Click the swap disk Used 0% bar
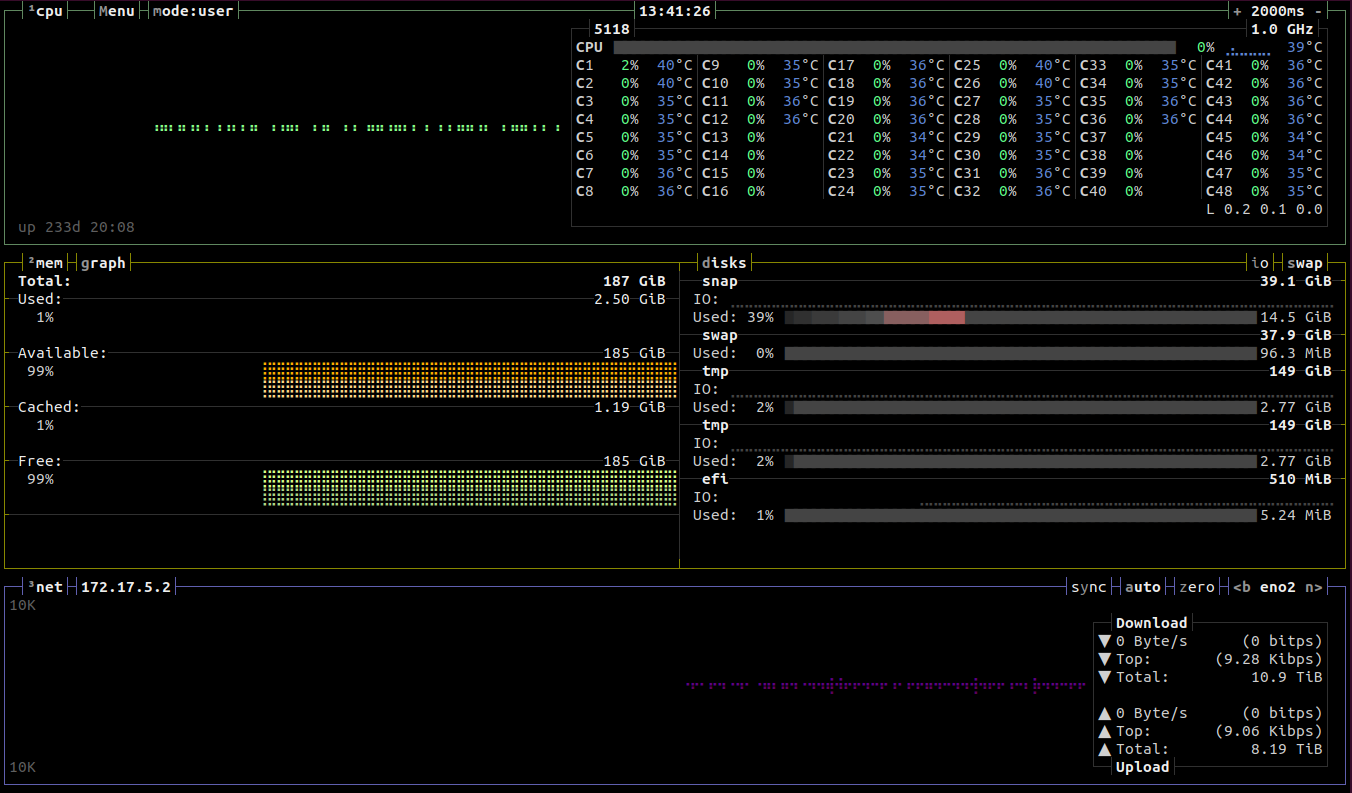Viewport: 1352px width, 793px height. click(x=1020, y=353)
